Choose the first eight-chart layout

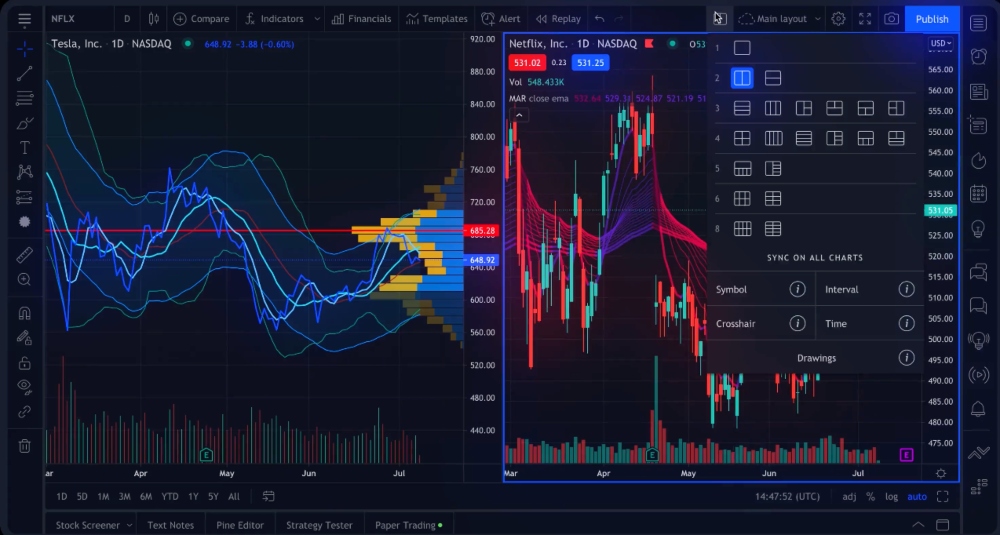(742, 229)
